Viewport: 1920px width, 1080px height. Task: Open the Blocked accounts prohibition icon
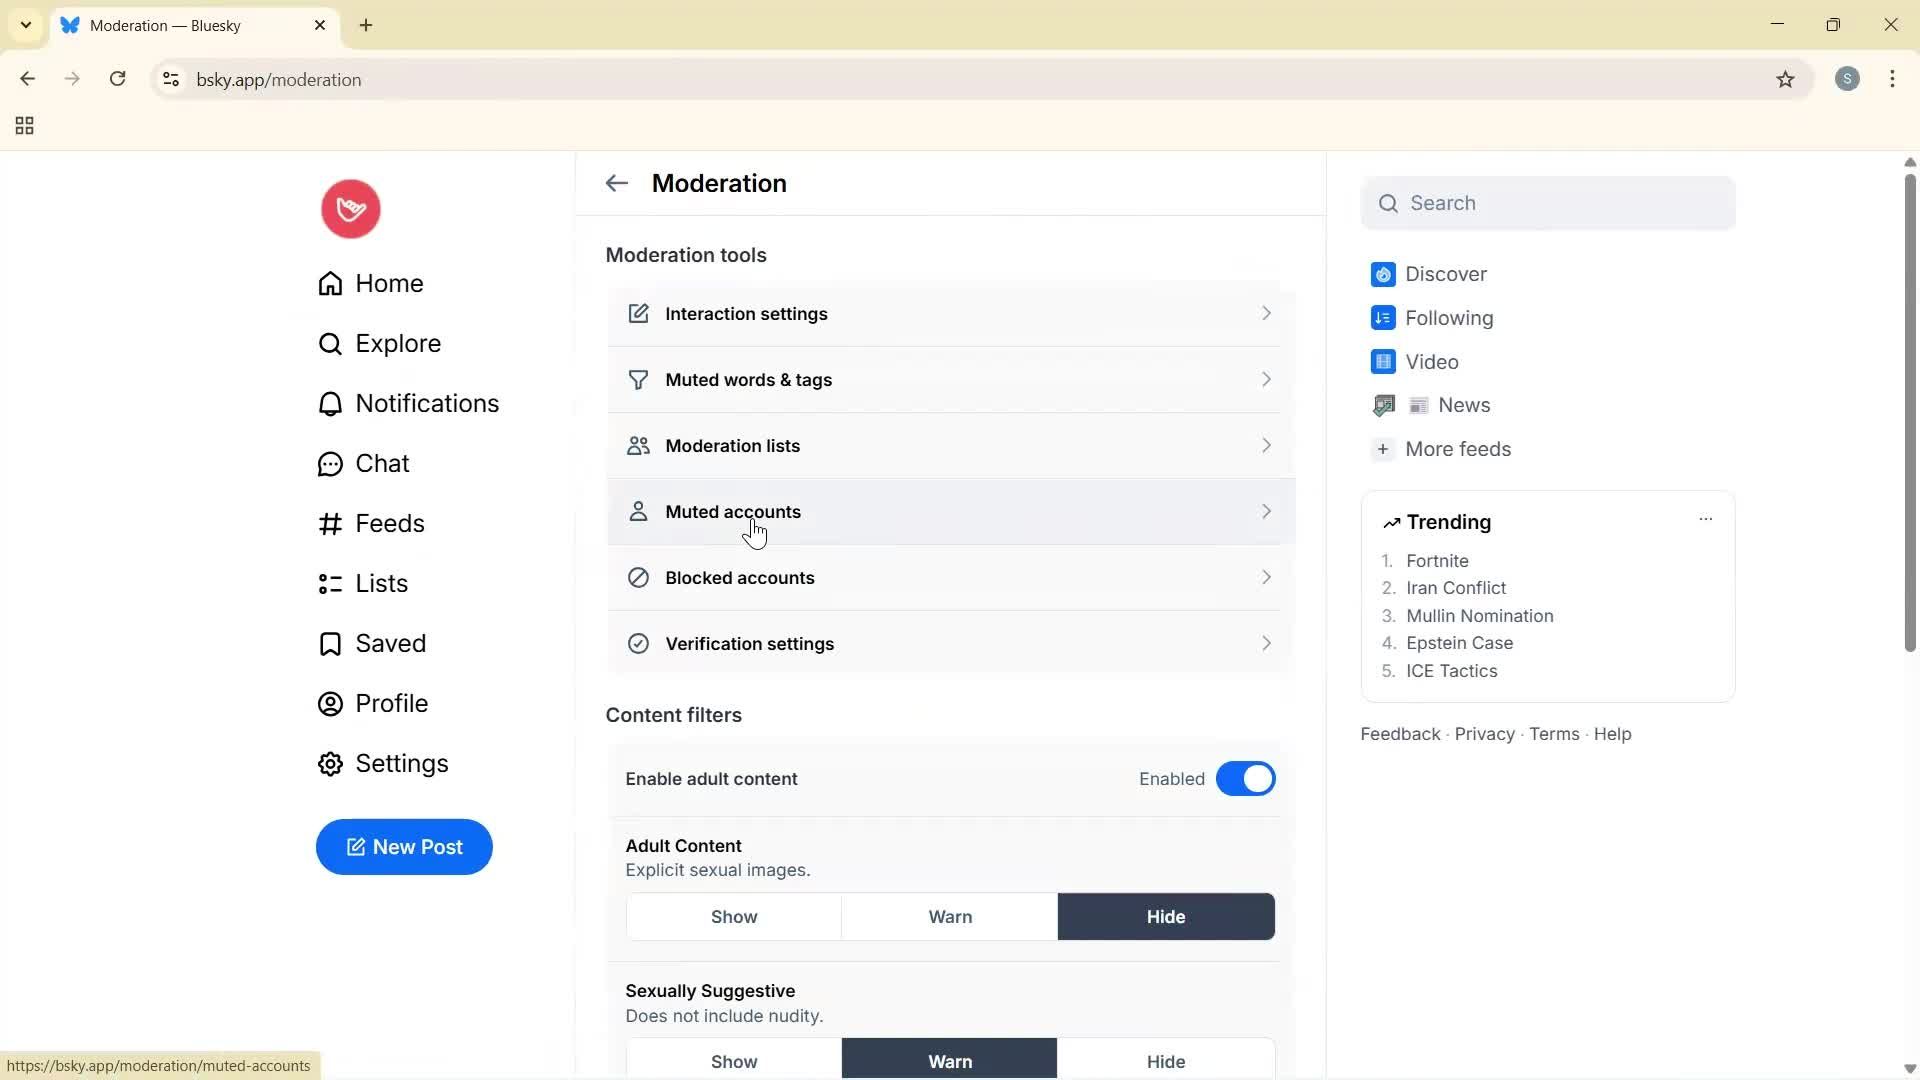pos(639,577)
